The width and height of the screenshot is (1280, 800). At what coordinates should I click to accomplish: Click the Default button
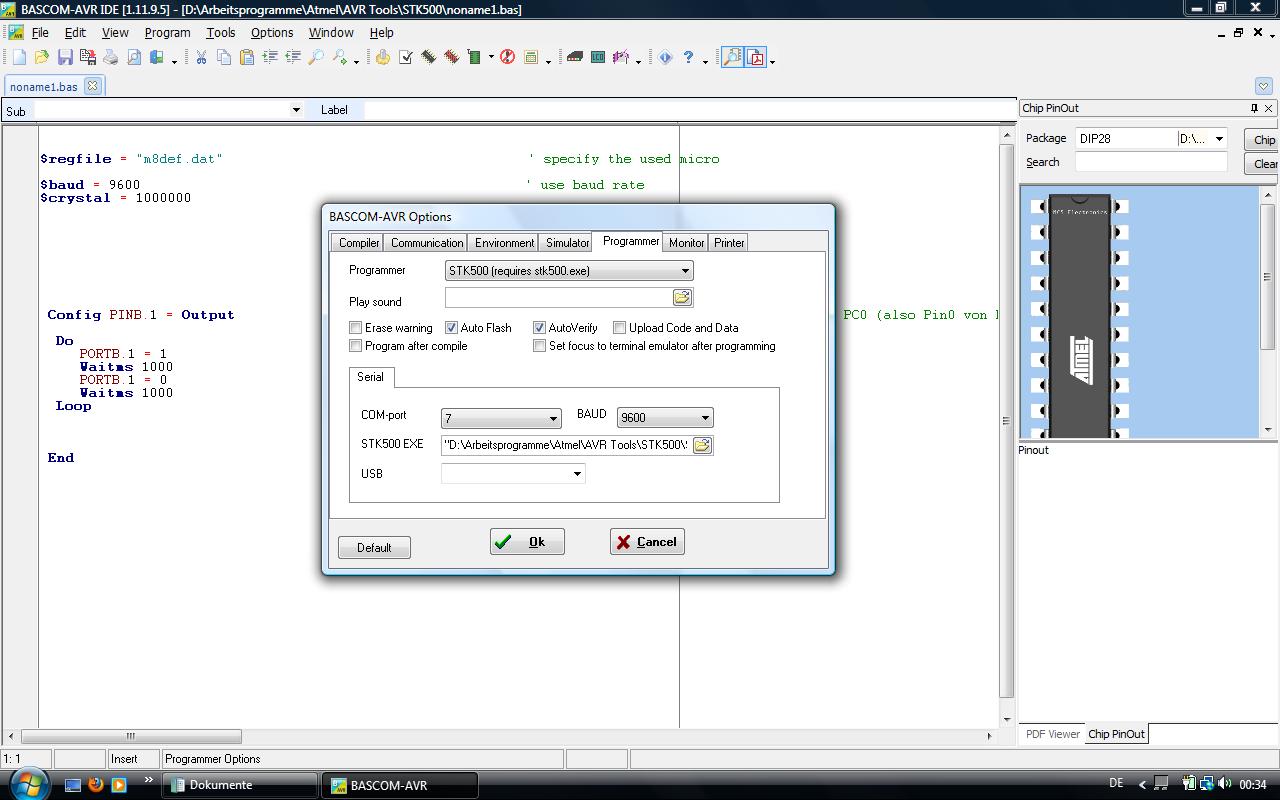tap(374, 547)
